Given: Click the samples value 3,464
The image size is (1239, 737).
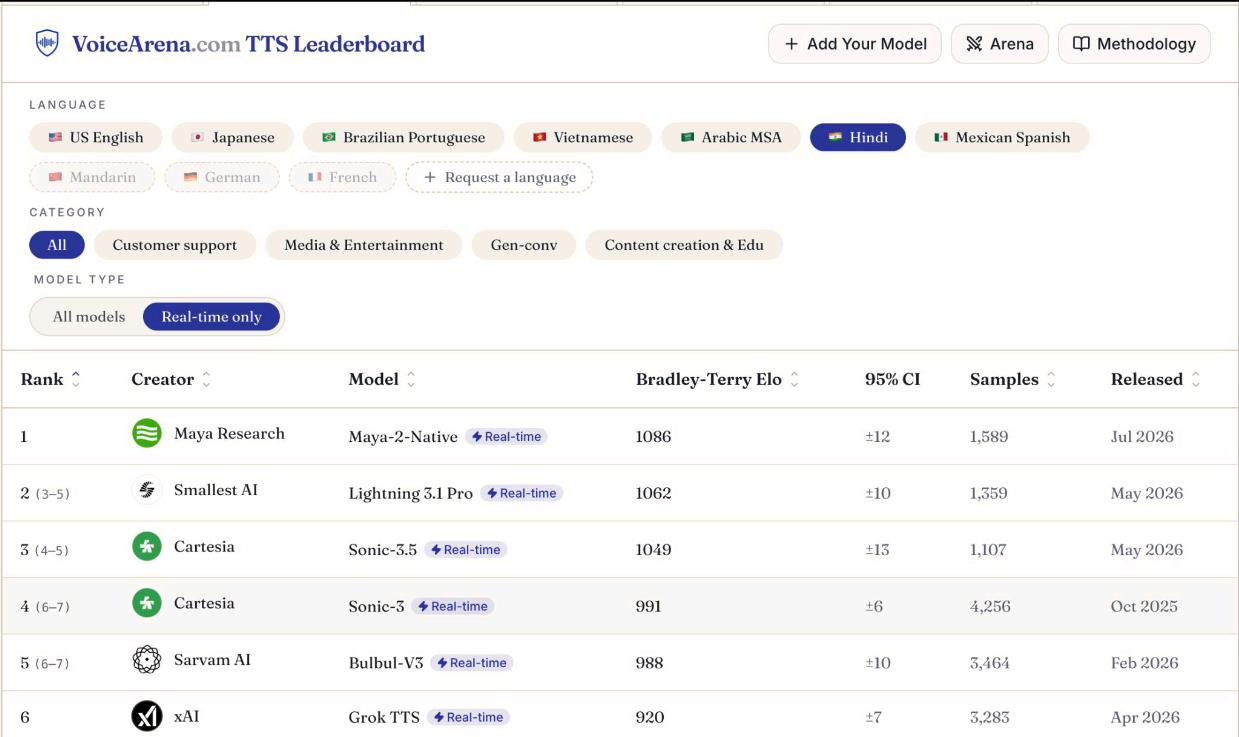Looking at the screenshot, I should (990, 663).
